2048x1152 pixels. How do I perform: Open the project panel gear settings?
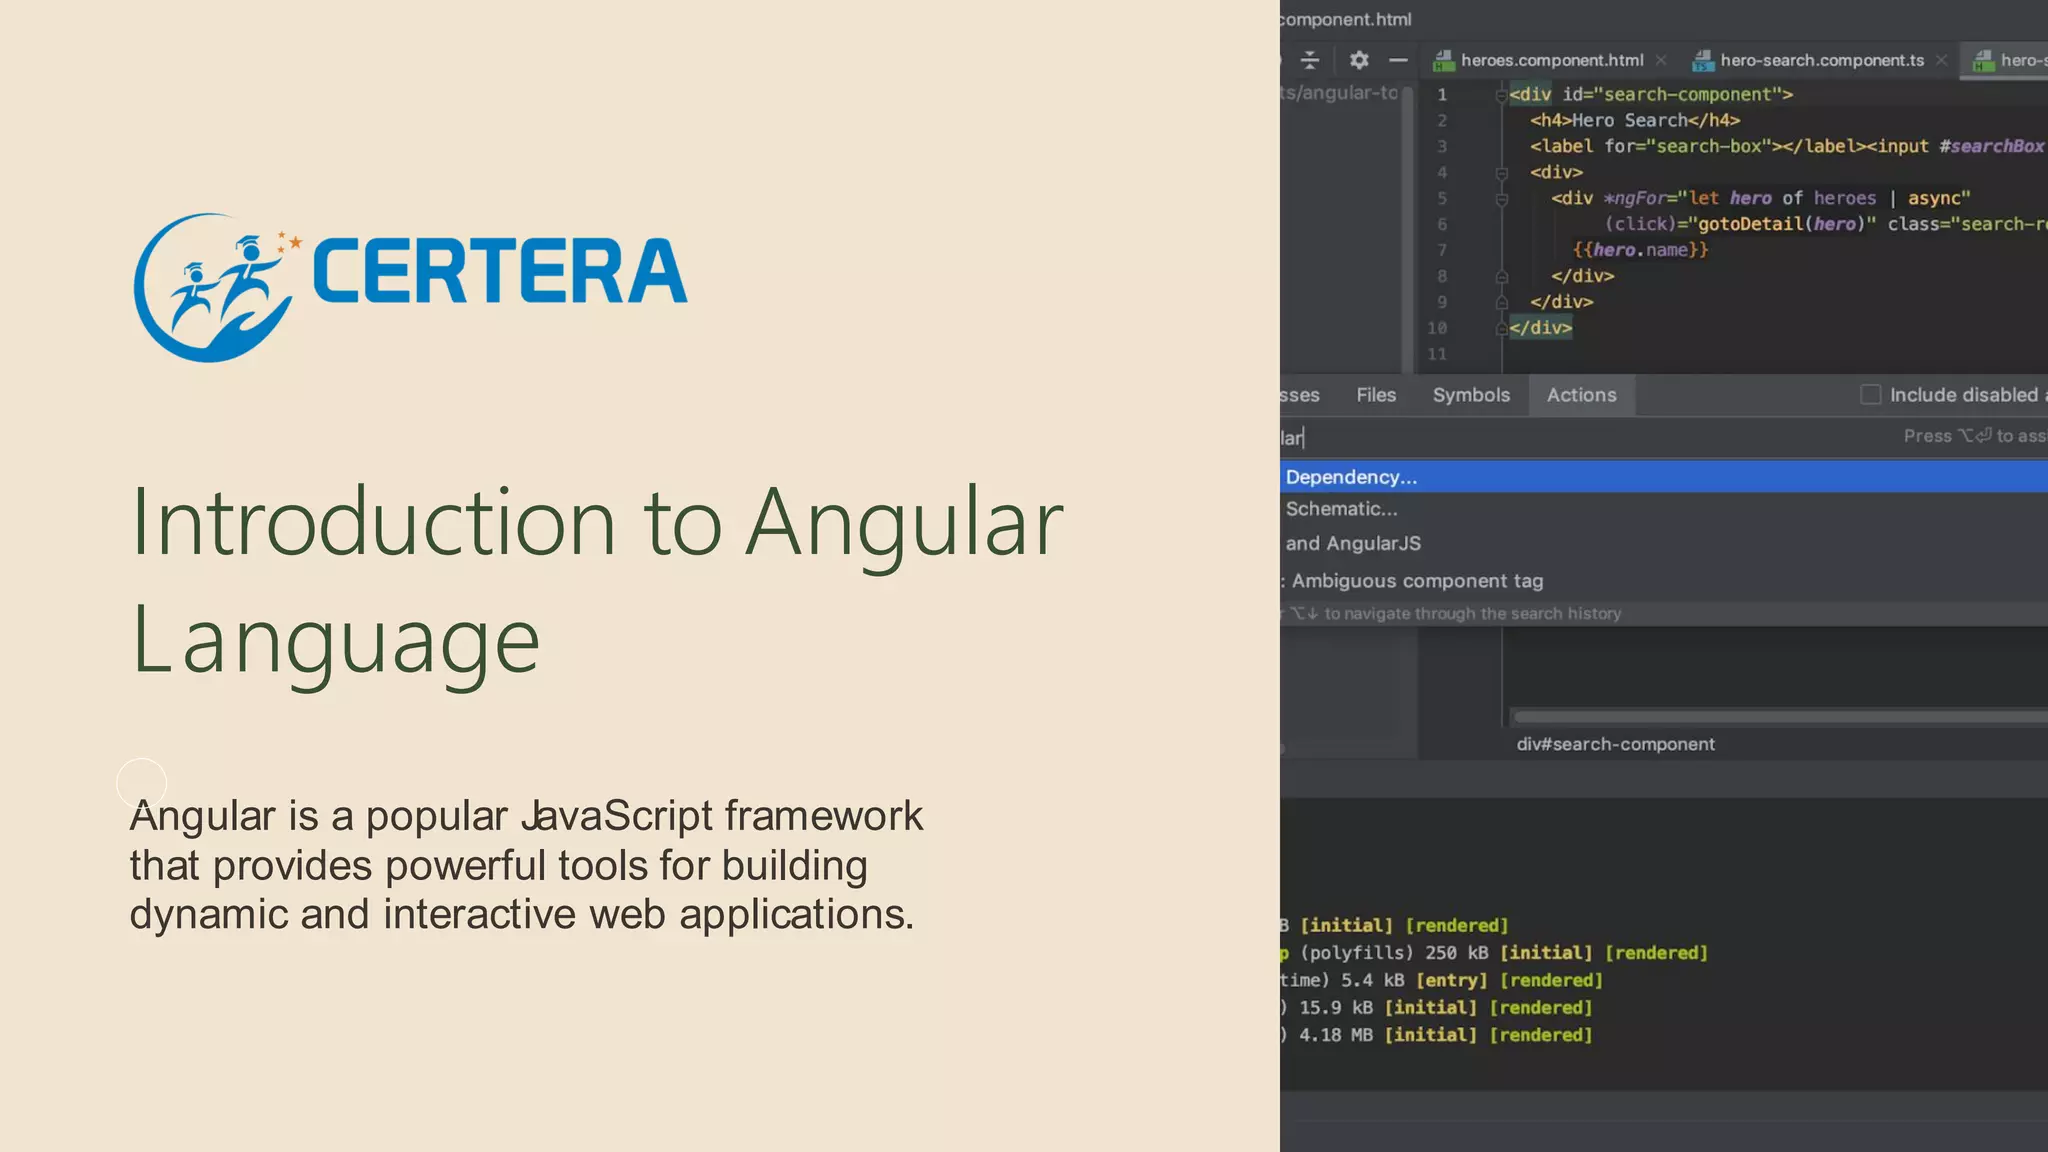(x=1358, y=60)
